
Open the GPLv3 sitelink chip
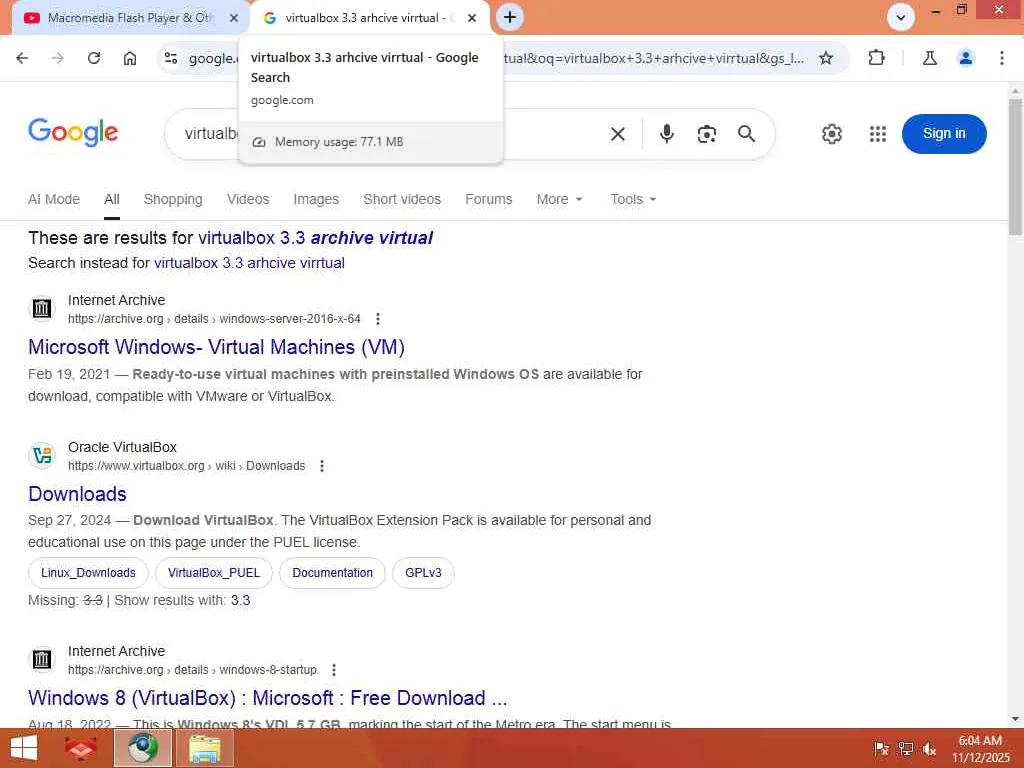point(423,573)
